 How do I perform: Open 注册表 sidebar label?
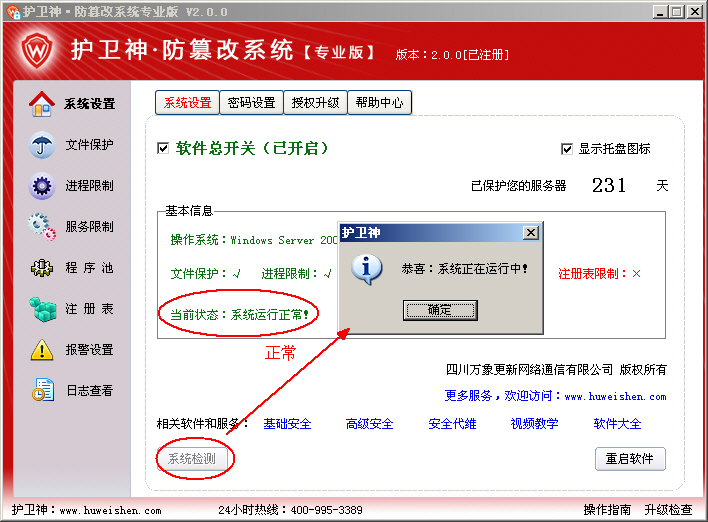tap(89, 309)
